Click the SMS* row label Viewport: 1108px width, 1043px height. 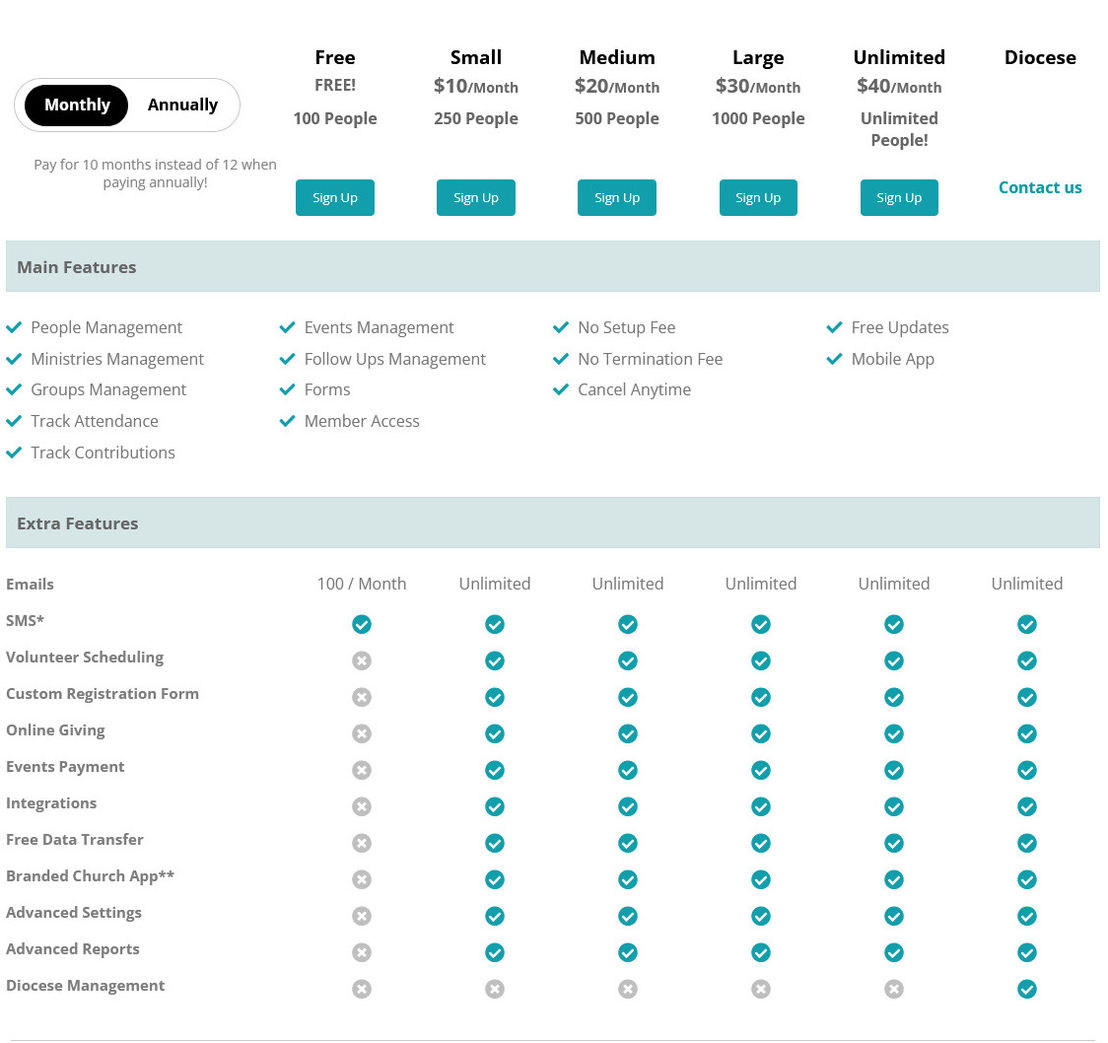click(25, 620)
